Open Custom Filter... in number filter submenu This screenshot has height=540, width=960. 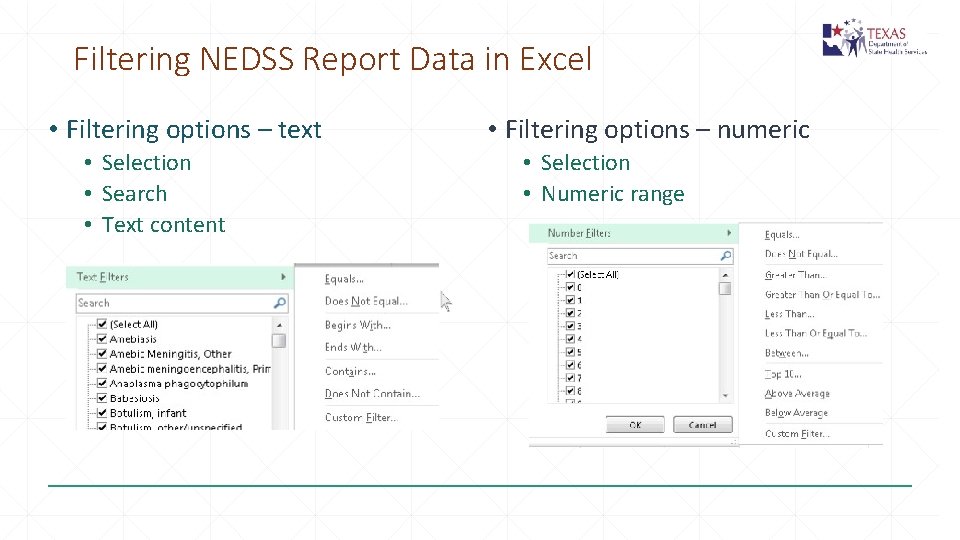point(797,433)
